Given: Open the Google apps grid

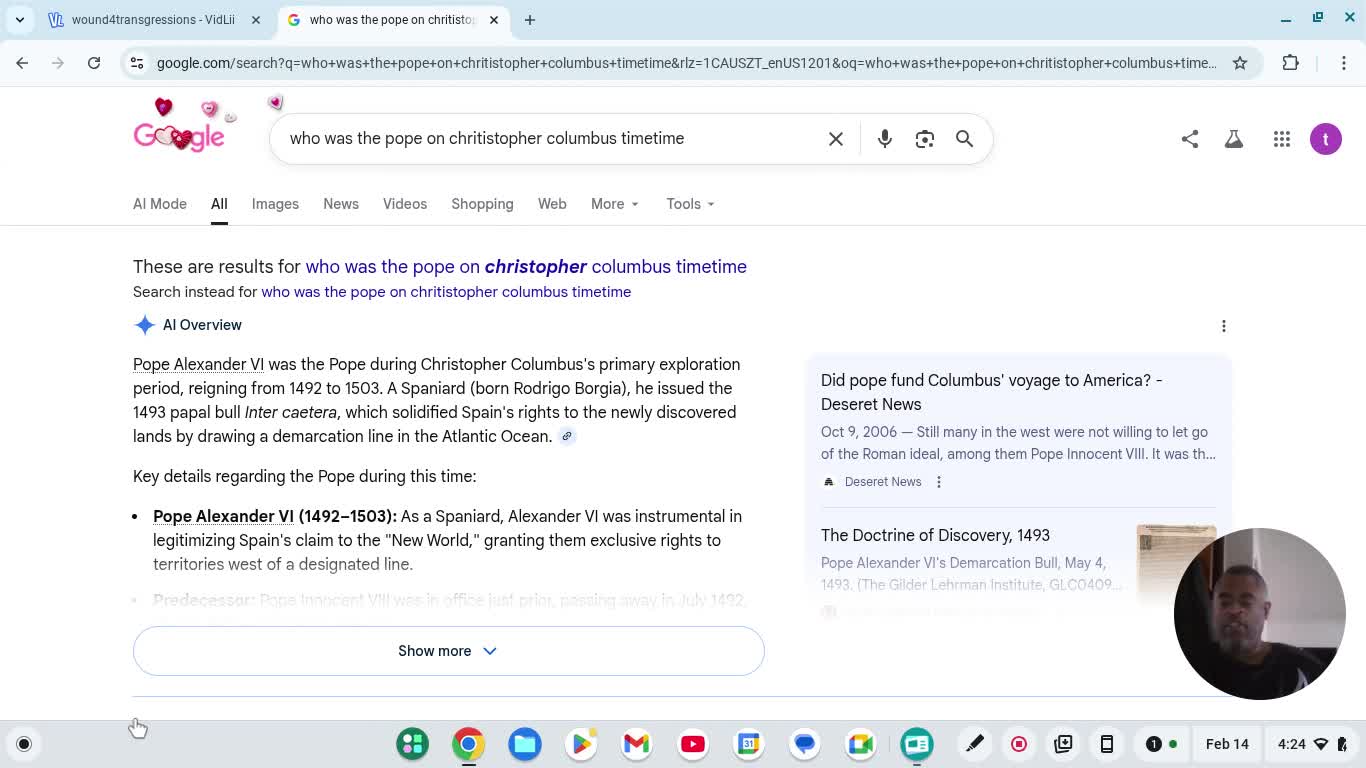Looking at the screenshot, I should click(1282, 139).
